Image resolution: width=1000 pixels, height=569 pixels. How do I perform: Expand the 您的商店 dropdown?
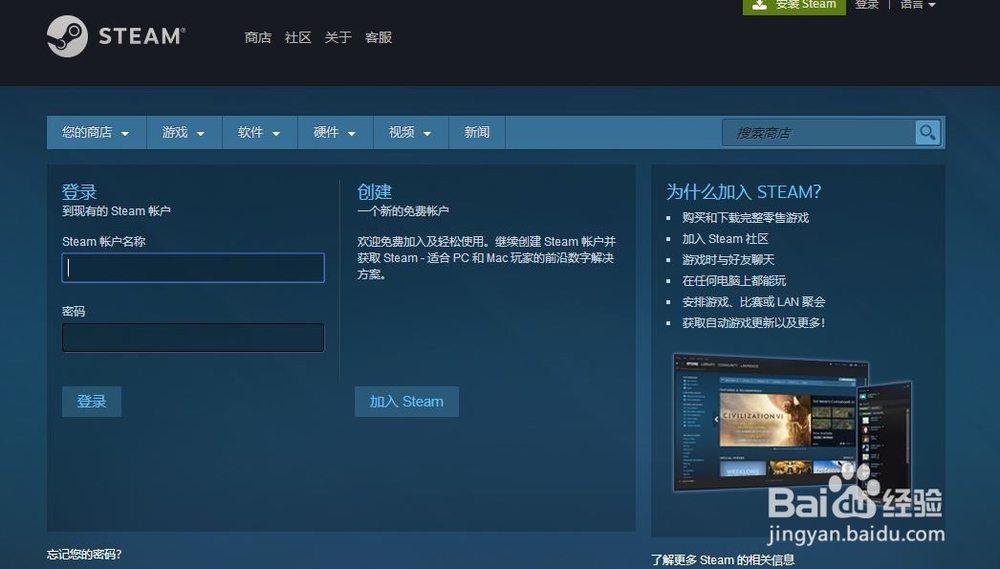(96, 132)
